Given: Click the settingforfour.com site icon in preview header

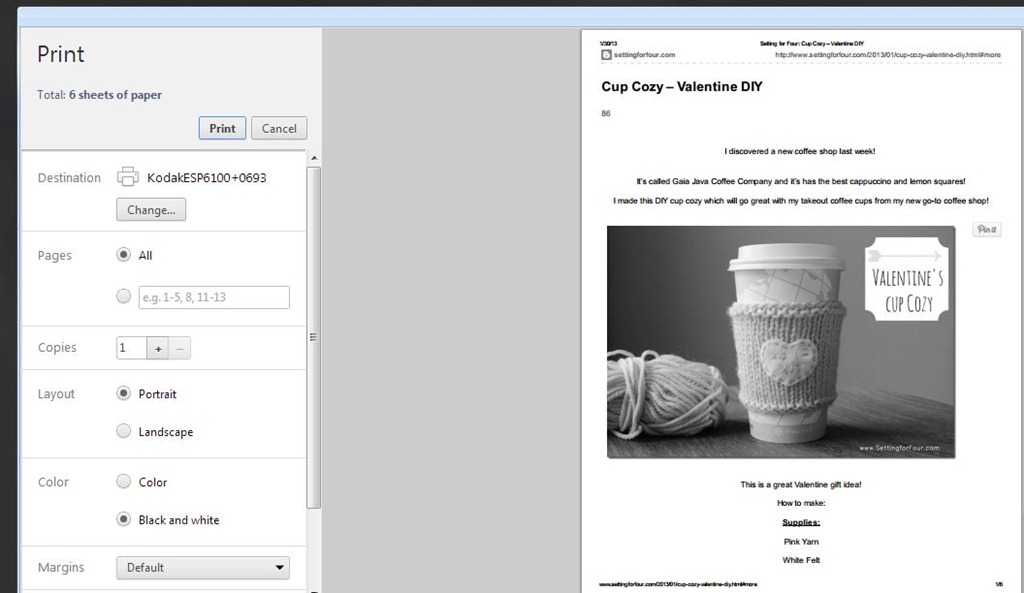Looking at the screenshot, I should [606, 55].
